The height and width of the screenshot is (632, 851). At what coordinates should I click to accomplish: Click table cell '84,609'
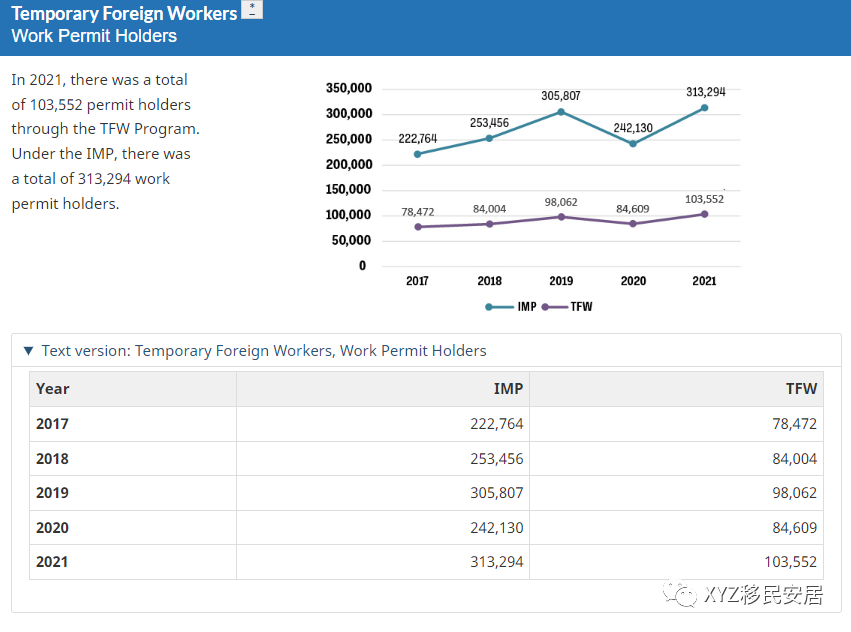pos(676,528)
